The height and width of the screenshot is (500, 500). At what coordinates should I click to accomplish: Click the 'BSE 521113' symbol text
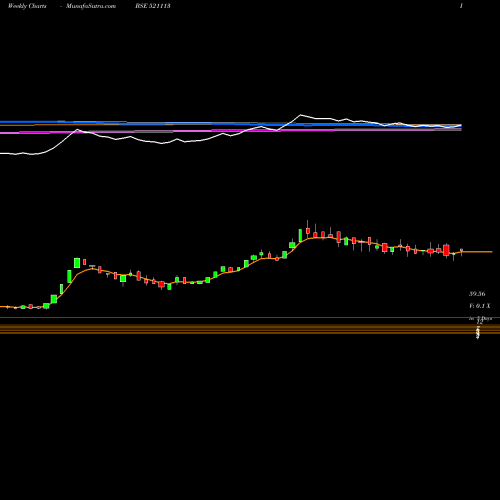(x=153, y=6)
